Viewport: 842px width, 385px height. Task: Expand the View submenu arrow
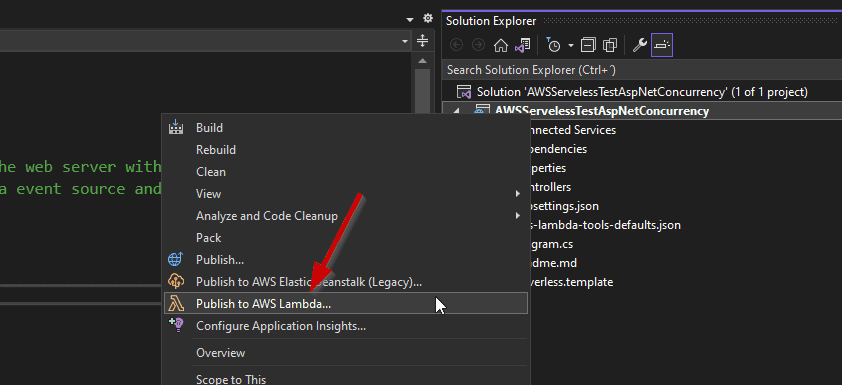518,193
